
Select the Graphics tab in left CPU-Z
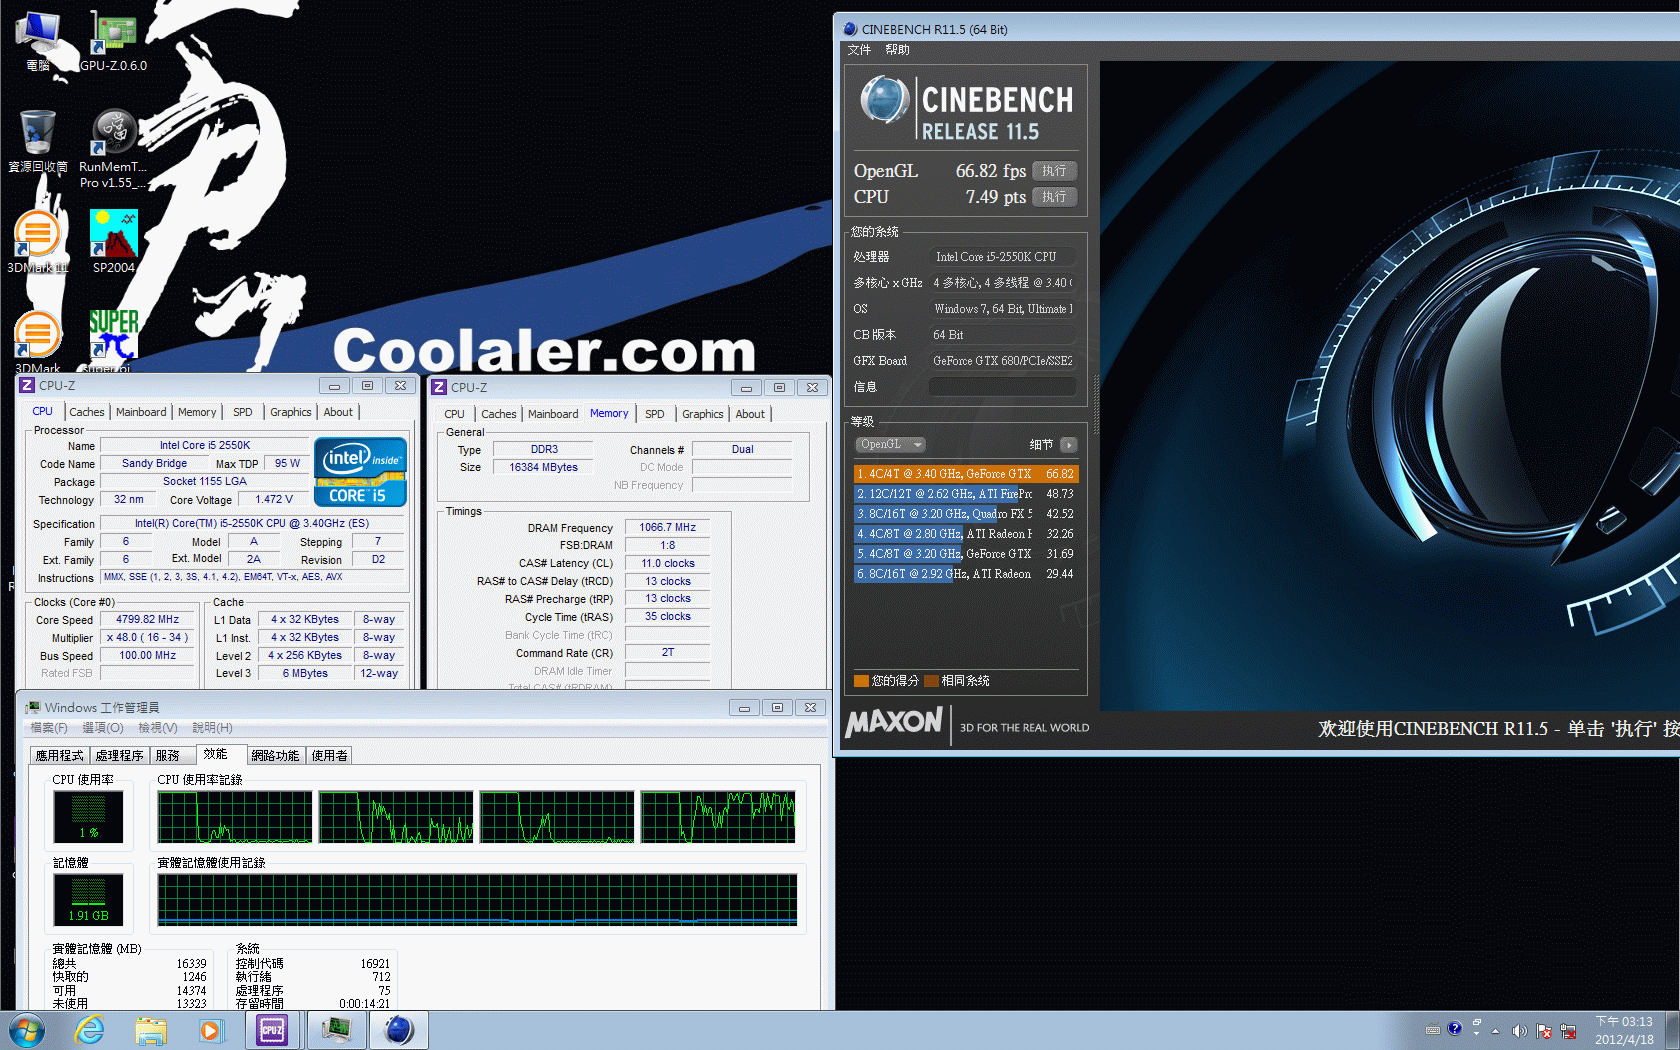[x=291, y=412]
